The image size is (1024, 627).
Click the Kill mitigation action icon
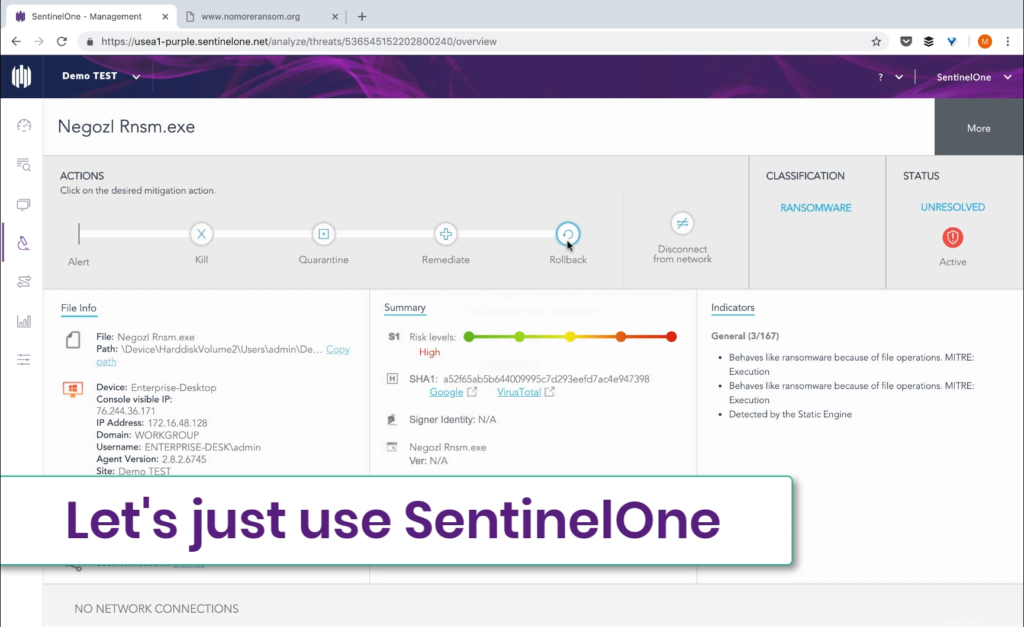pos(201,234)
